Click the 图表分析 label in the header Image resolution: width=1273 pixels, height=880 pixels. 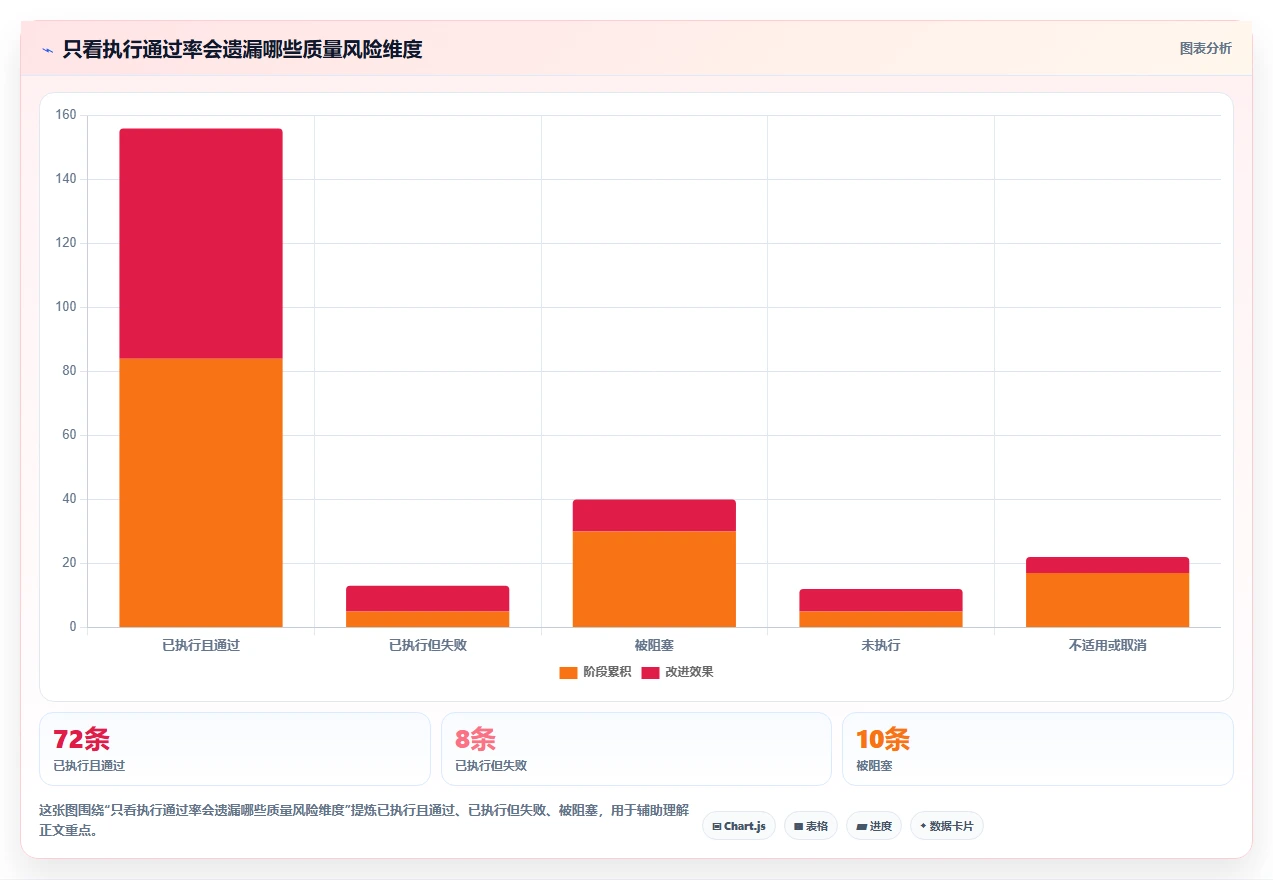pos(1205,48)
